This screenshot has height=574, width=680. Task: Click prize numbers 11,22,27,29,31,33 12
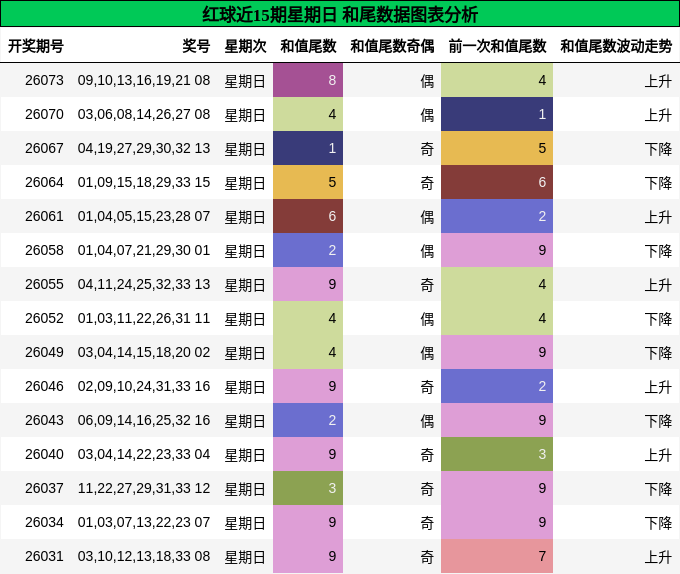pos(144,488)
